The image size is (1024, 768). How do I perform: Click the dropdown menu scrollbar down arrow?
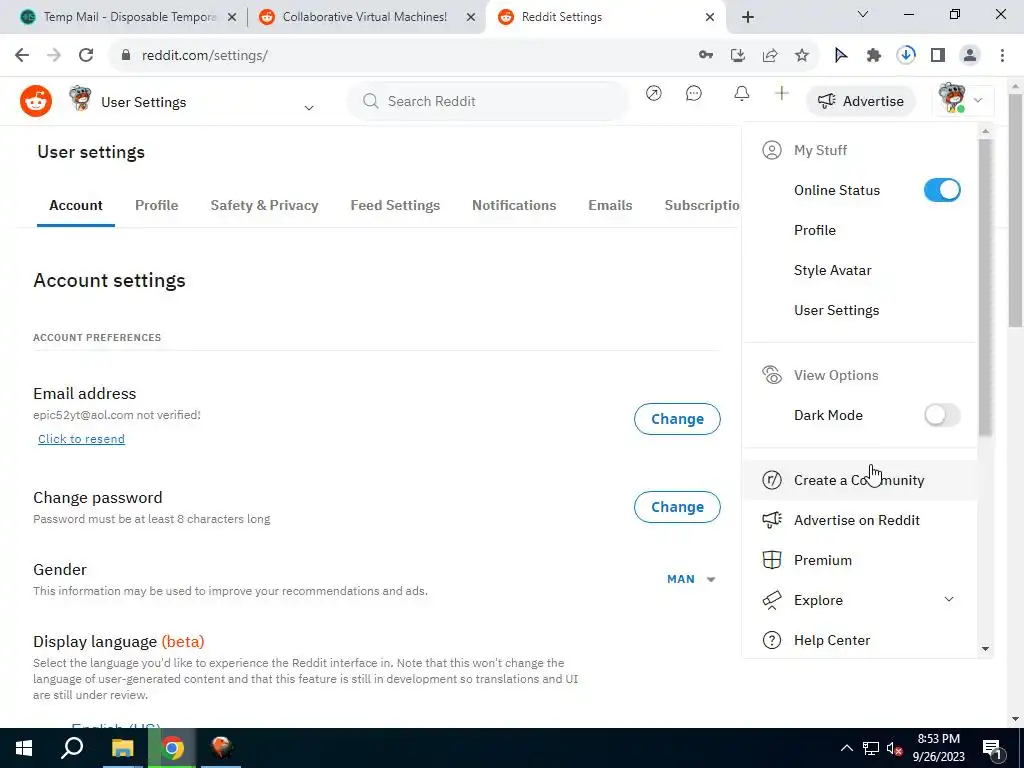[985, 649]
